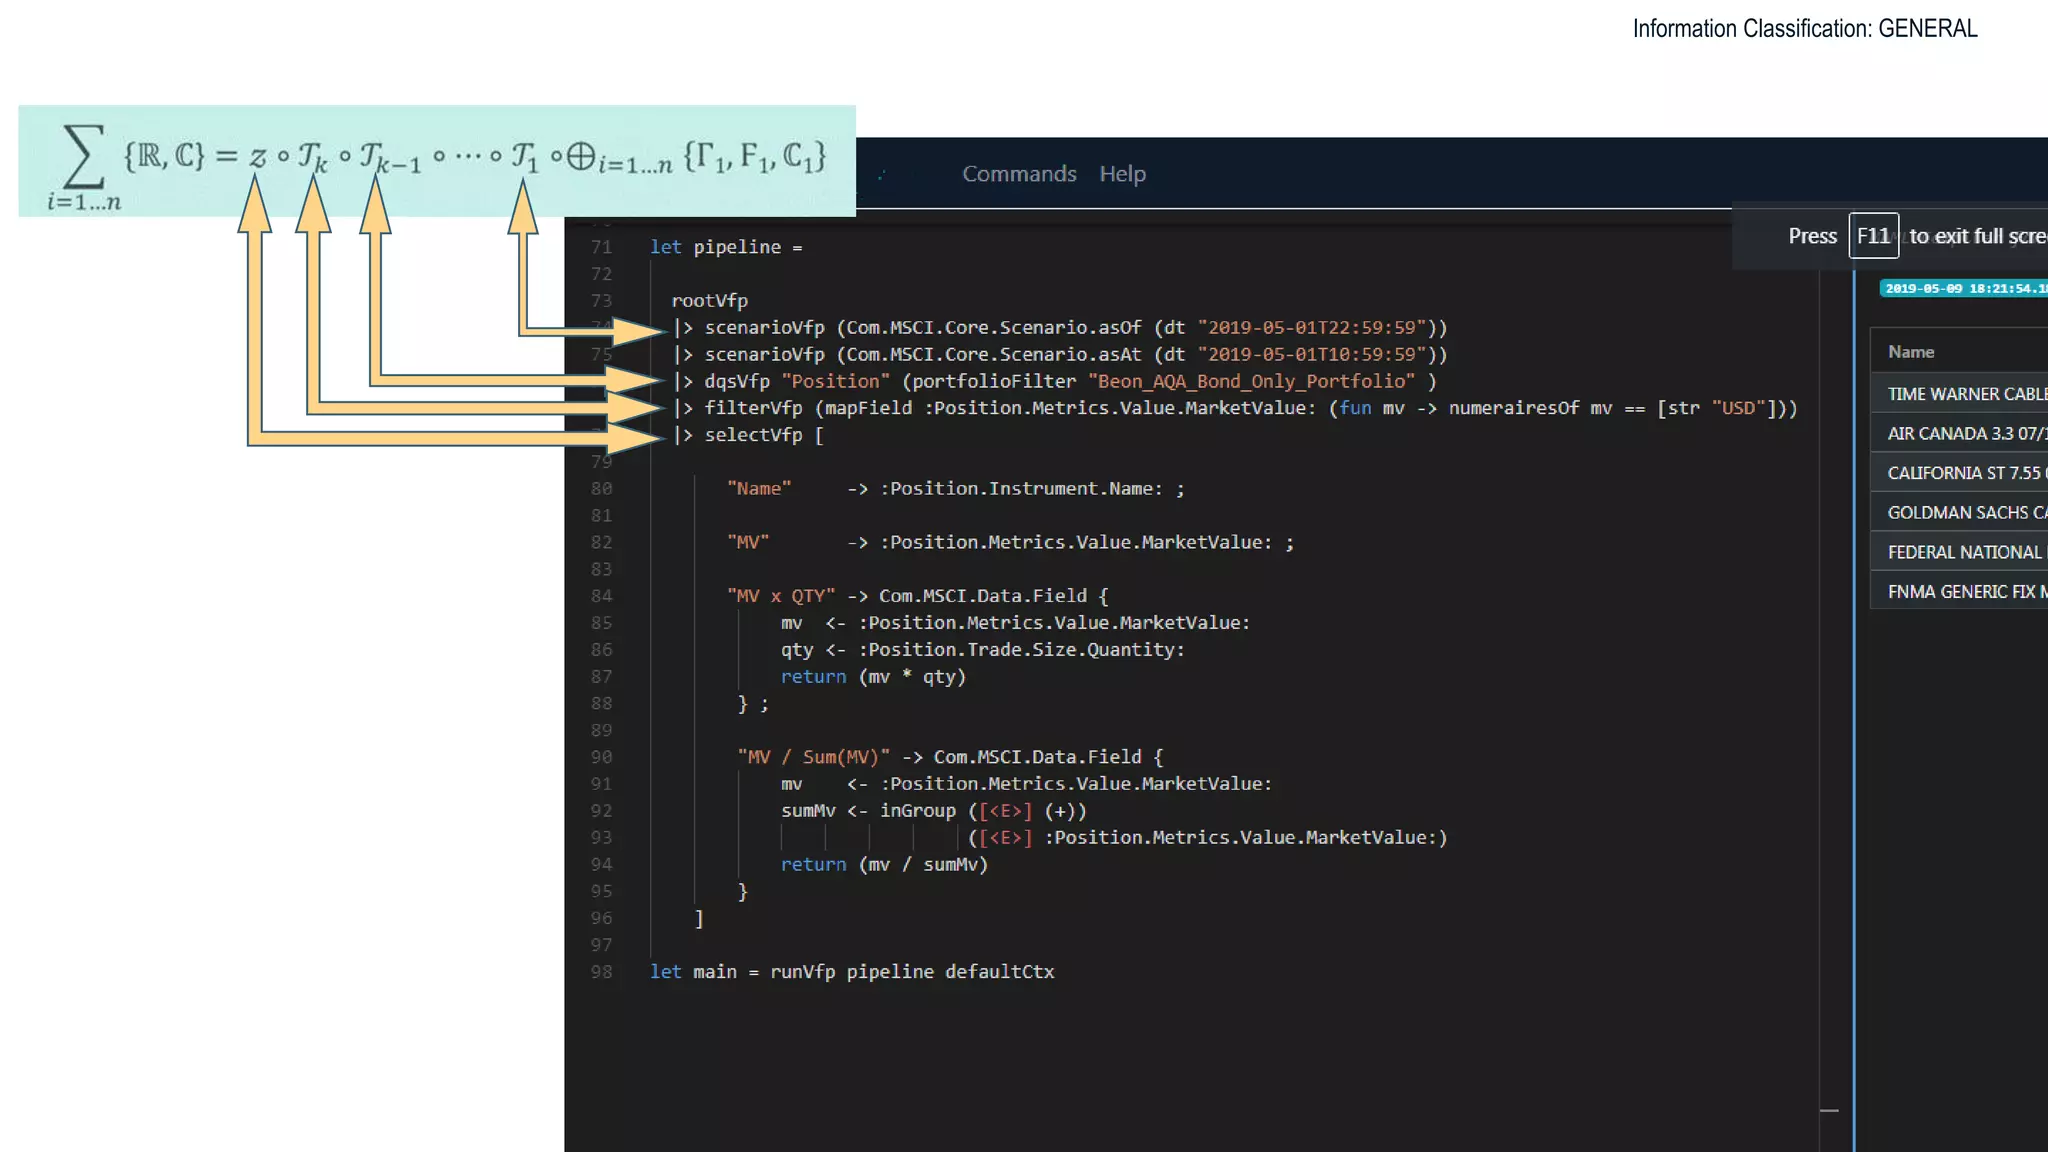Click 'runVfp' on the last code line
Screen dimensions: 2048x1152
pyautogui.click(x=802, y=971)
